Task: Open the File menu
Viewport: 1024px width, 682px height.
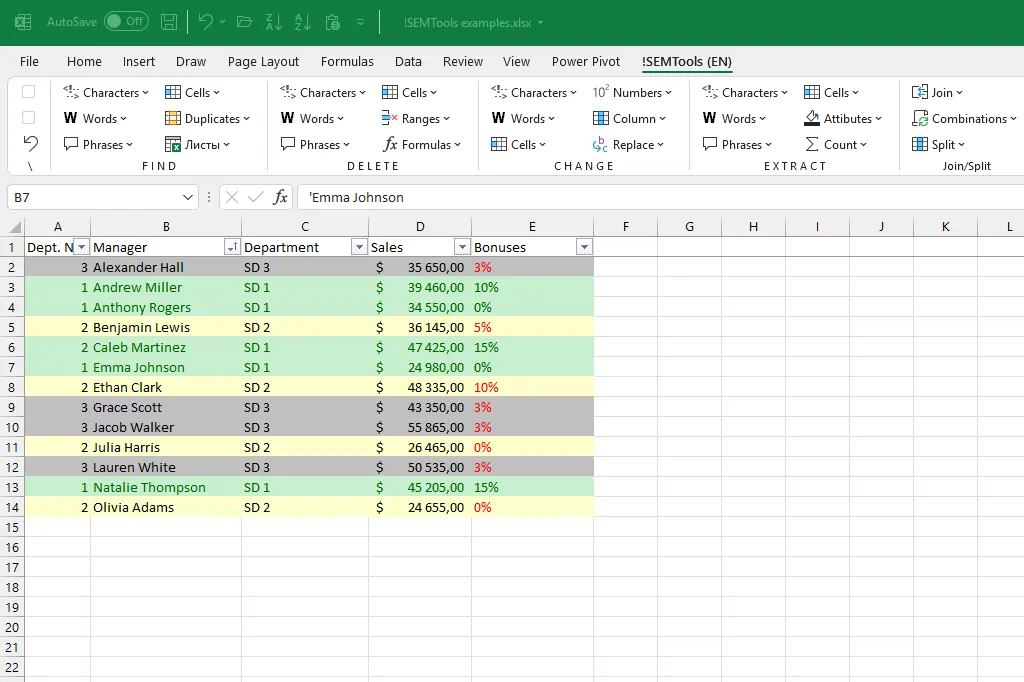Action: [29, 61]
